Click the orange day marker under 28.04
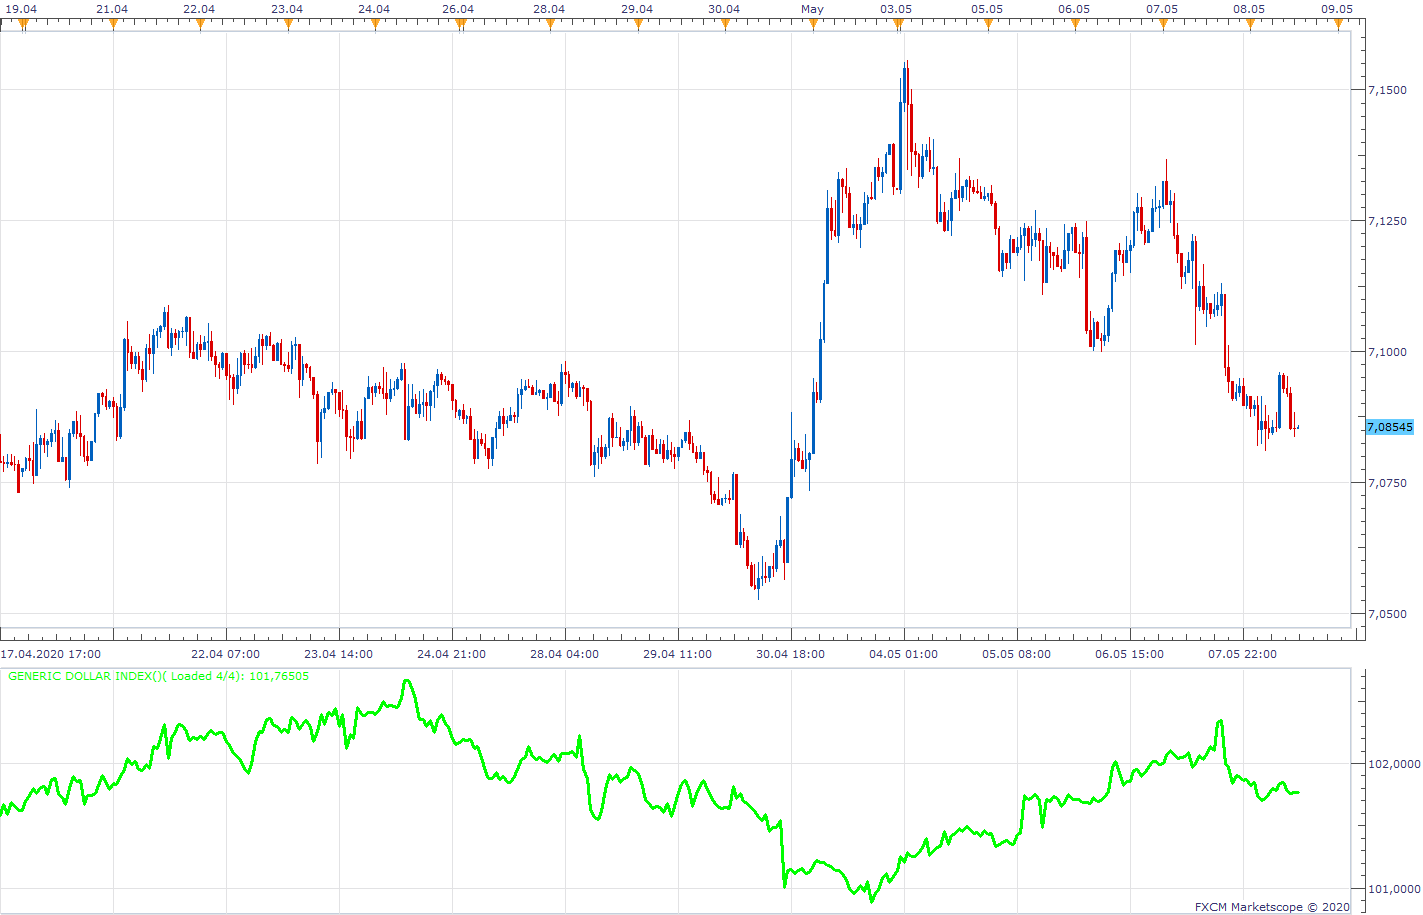 [x=550, y=25]
